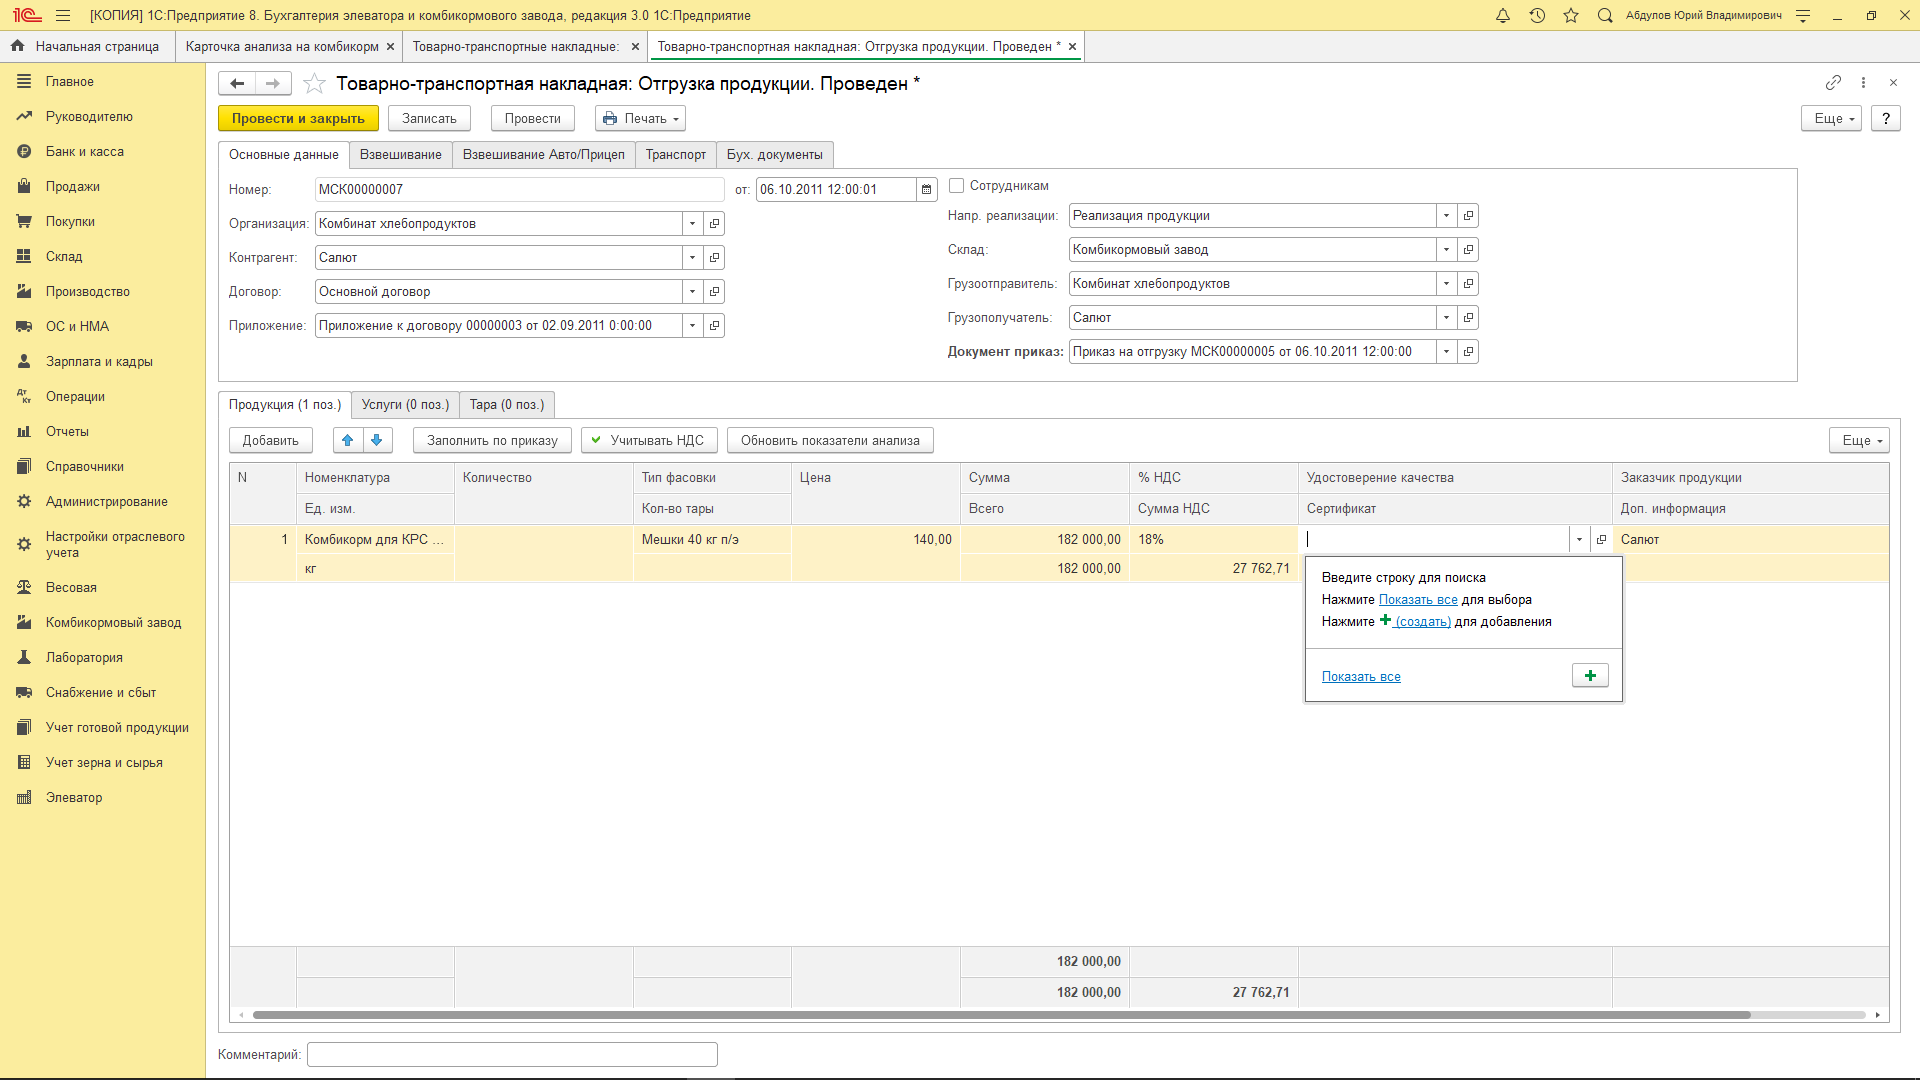Switch to Тара (0 поз.) tab
1920x1080 pixels.
pos(507,404)
